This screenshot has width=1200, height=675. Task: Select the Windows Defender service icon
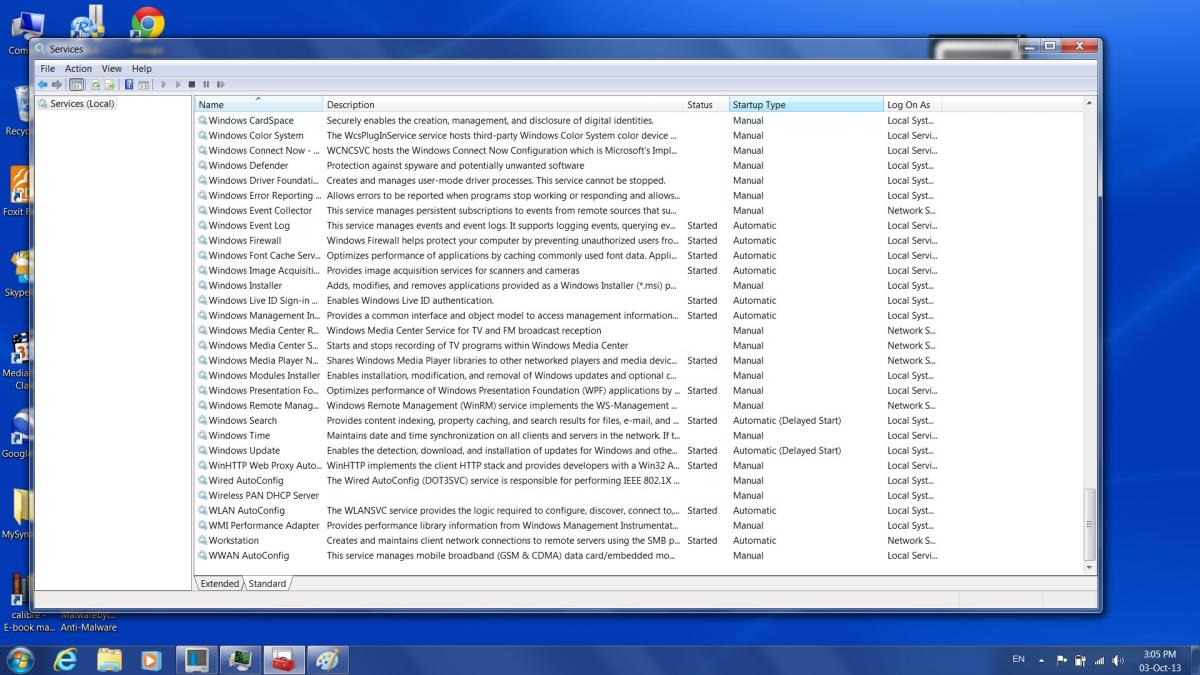click(x=203, y=166)
